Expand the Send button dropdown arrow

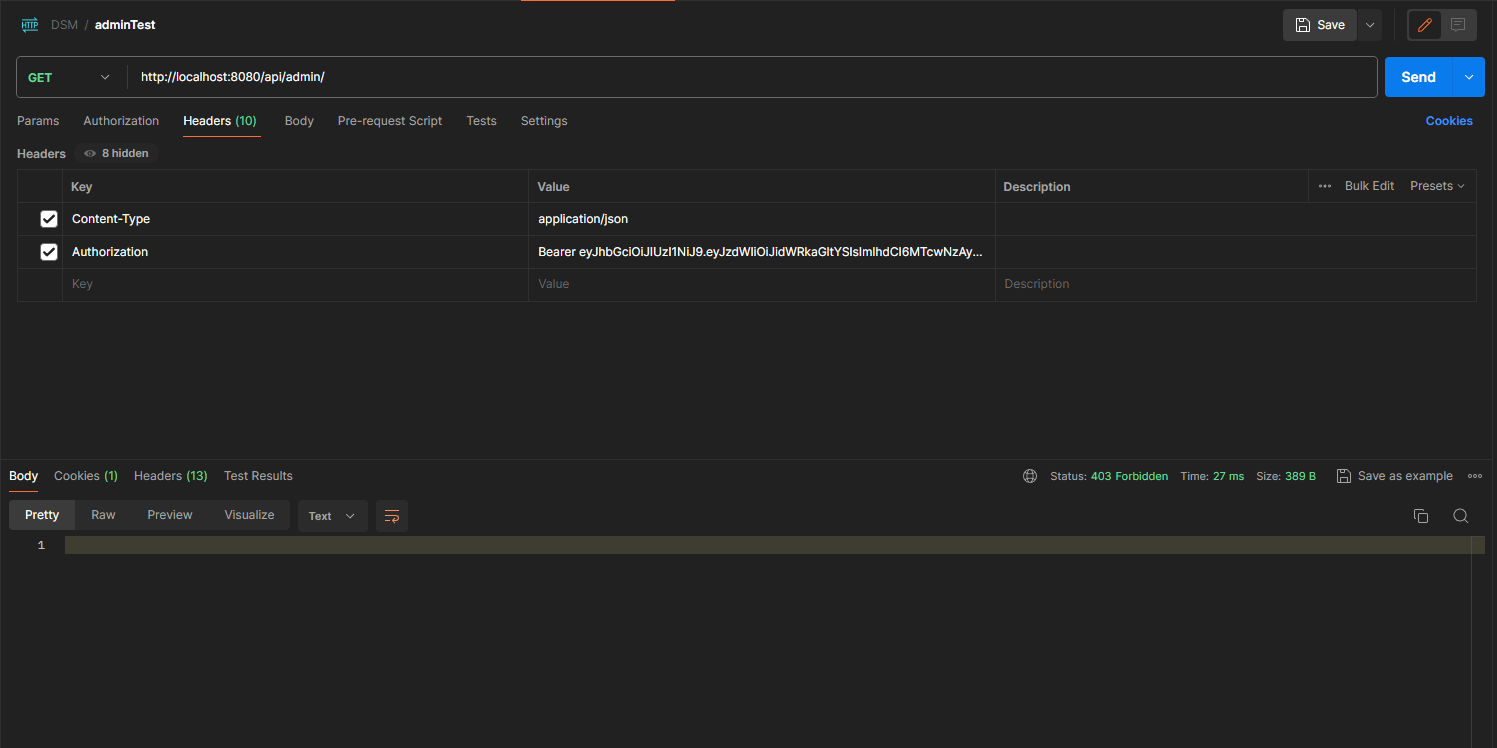(x=1469, y=77)
